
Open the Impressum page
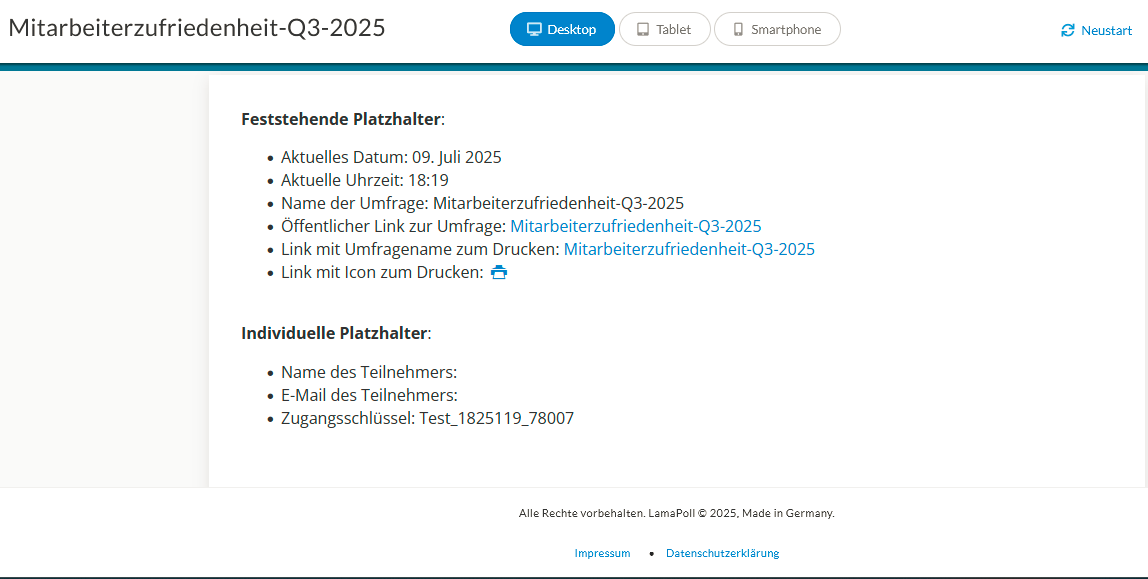(x=602, y=553)
